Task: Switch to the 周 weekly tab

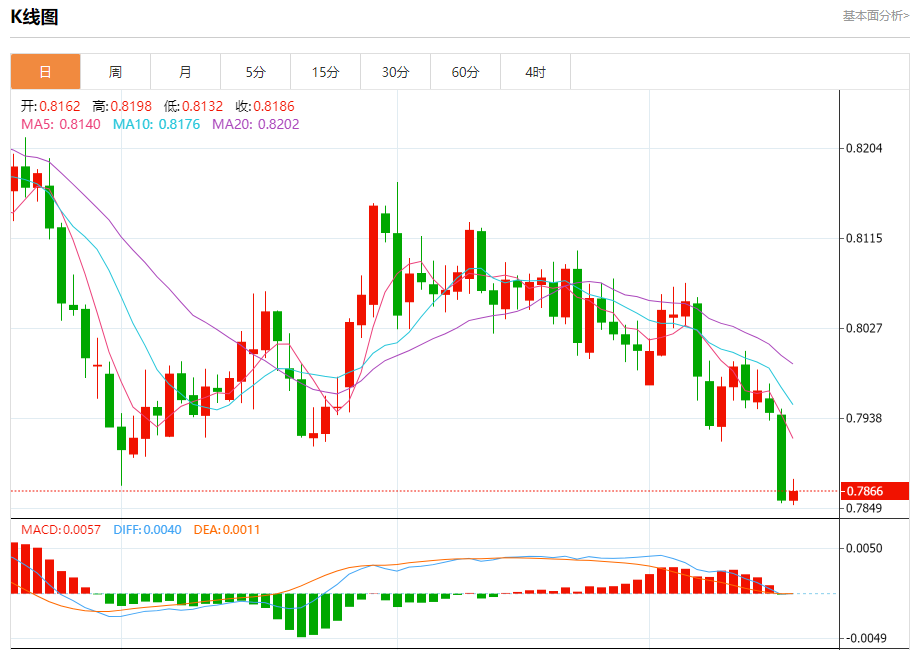Action: coord(116,72)
